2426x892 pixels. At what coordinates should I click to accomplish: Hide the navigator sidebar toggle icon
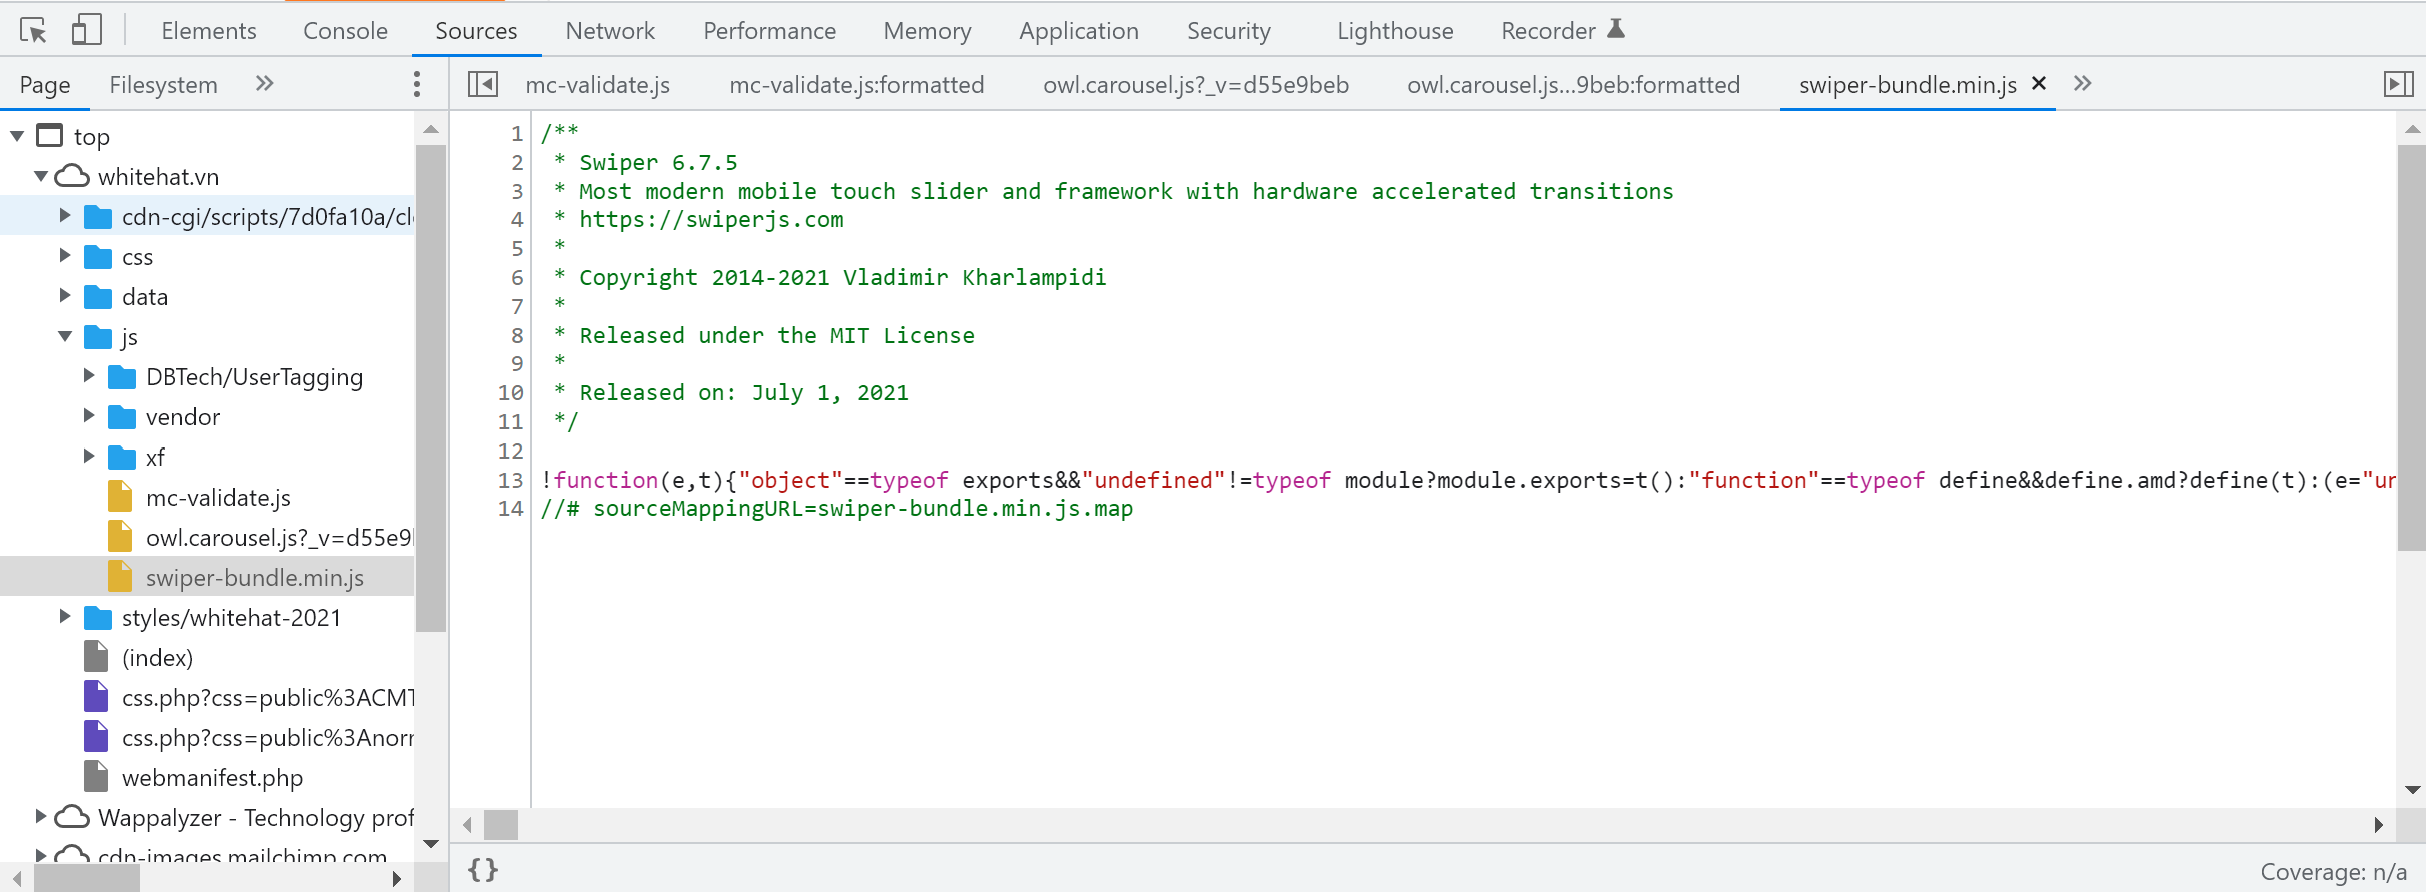tap(483, 84)
